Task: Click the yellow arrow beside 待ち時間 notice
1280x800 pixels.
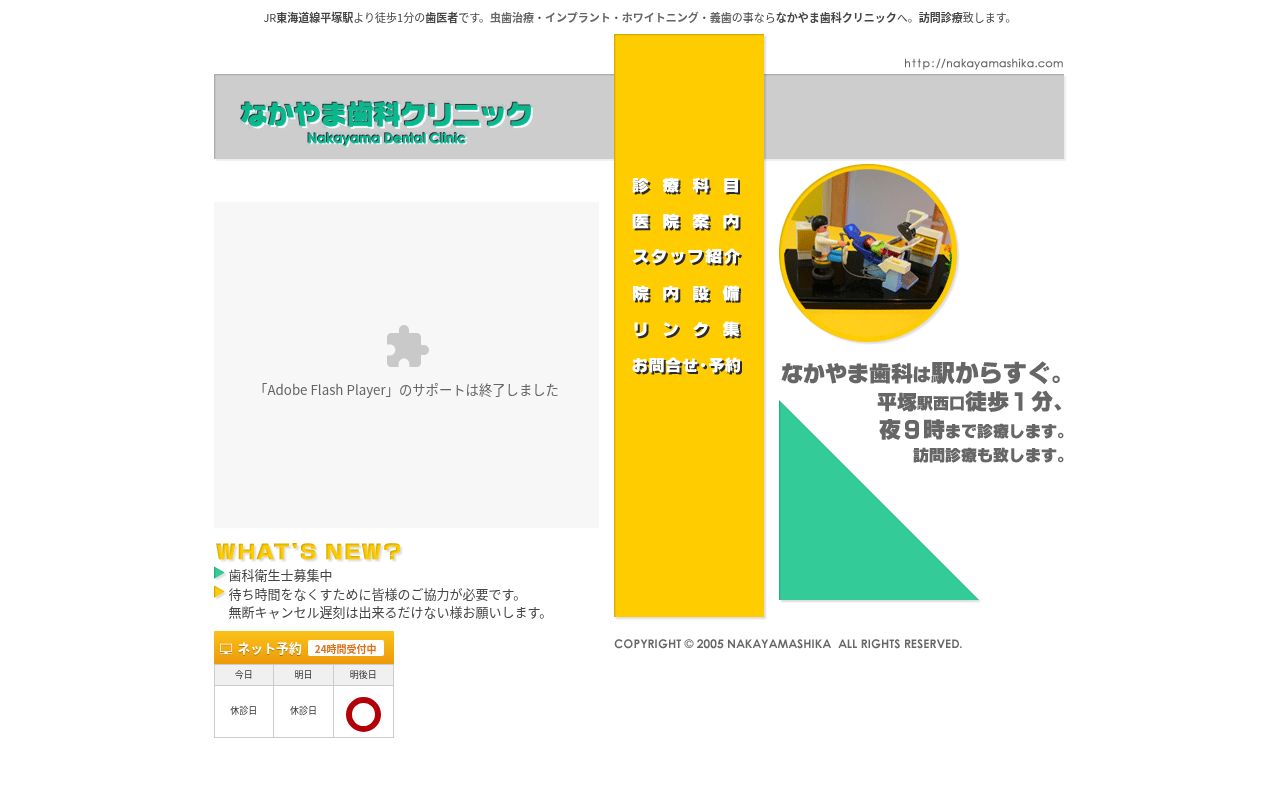Action: pyautogui.click(x=219, y=592)
